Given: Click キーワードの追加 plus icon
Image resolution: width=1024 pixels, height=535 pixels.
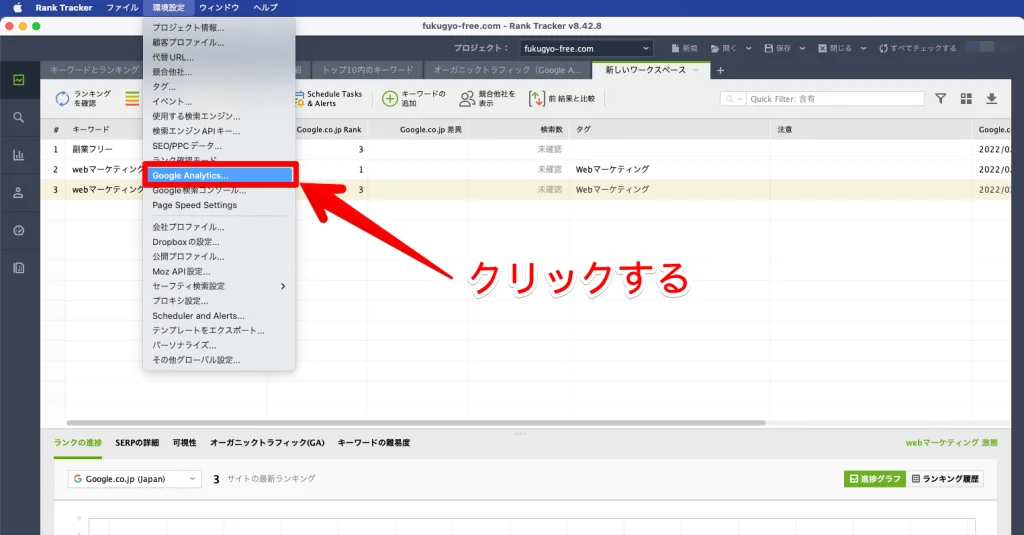Looking at the screenshot, I should pyautogui.click(x=390, y=99).
